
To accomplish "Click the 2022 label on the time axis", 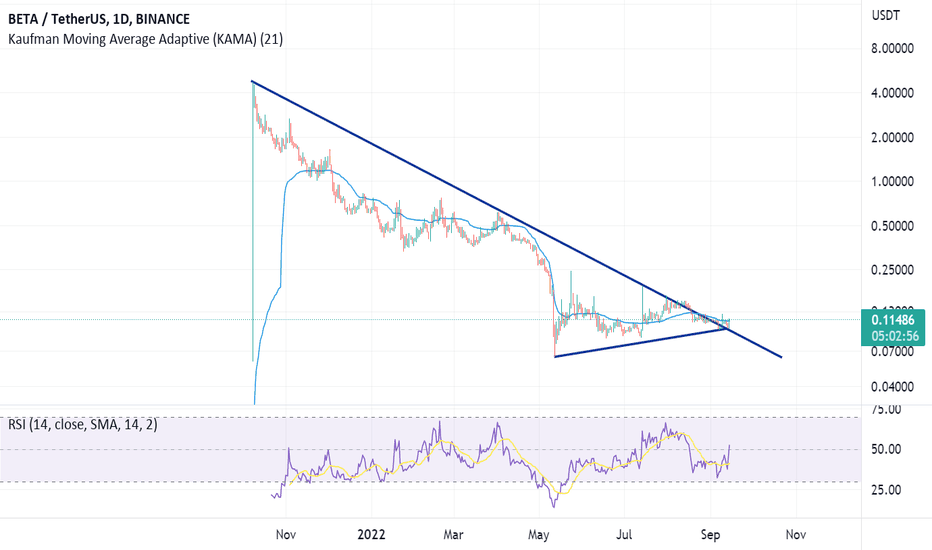I will pyautogui.click(x=371, y=535).
